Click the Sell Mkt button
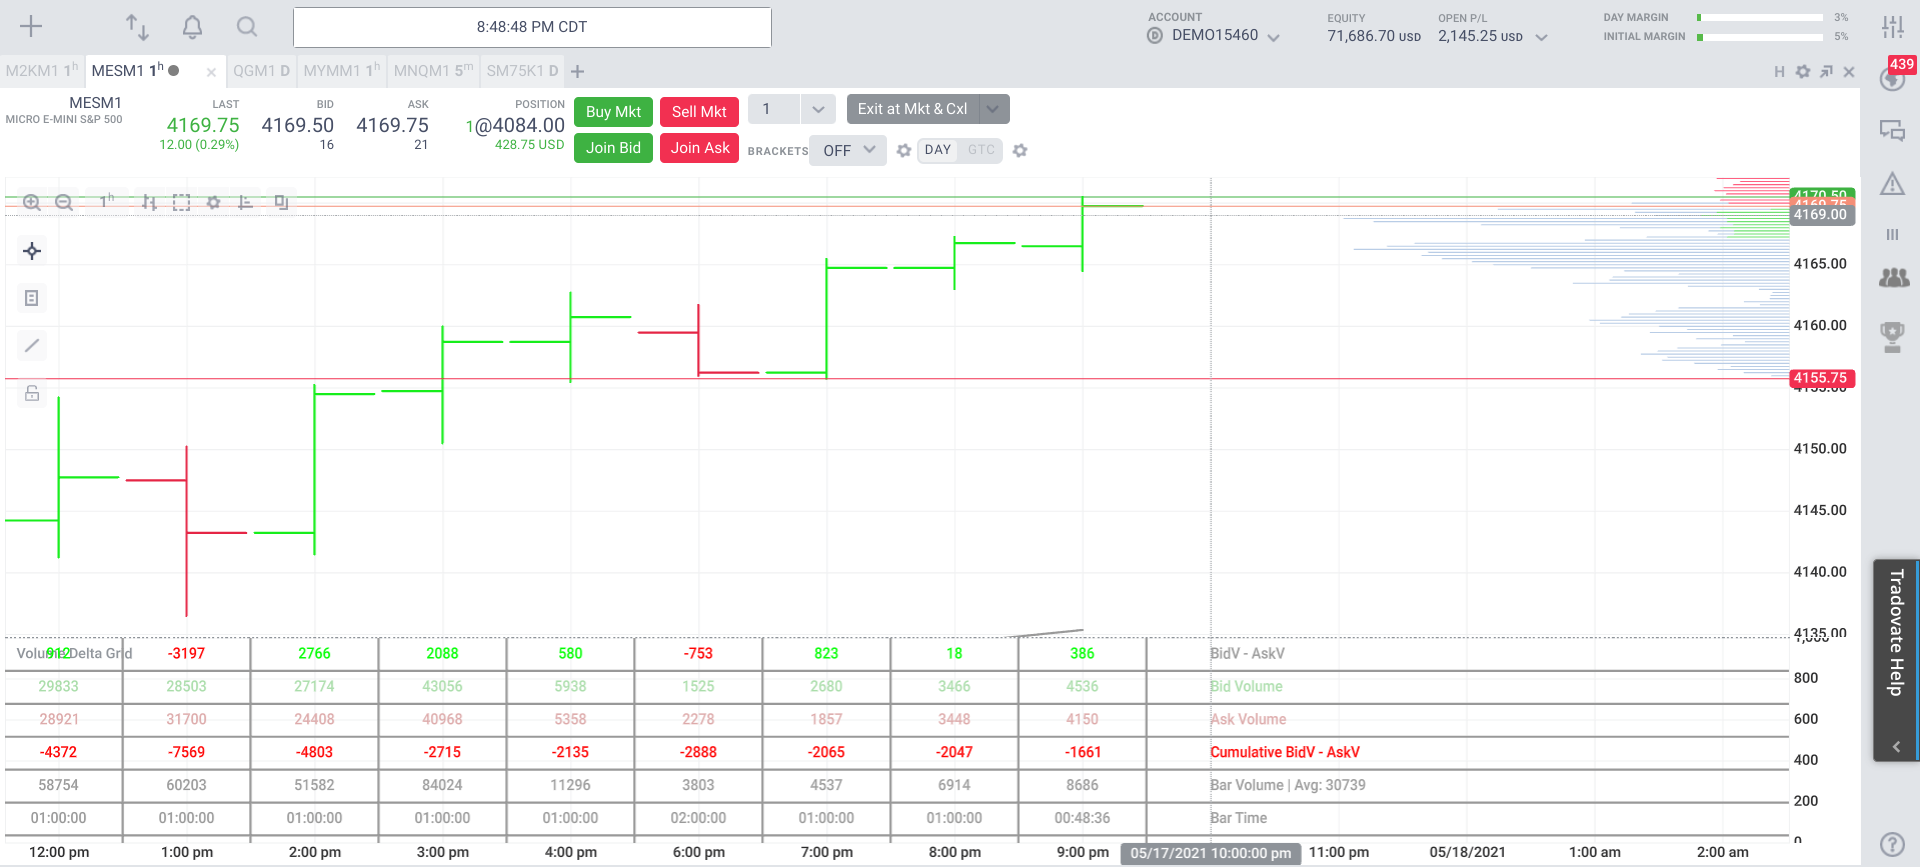 pyautogui.click(x=699, y=112)
